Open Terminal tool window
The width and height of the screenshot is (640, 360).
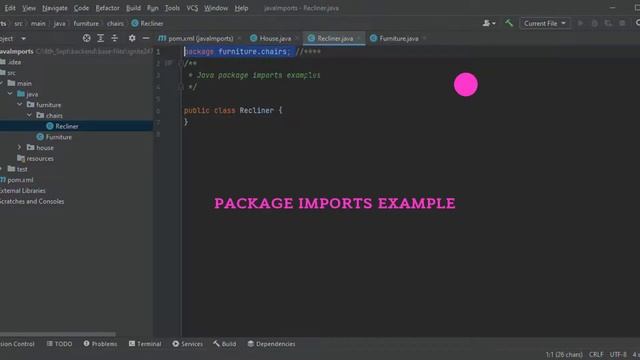[x=145, y=344]
